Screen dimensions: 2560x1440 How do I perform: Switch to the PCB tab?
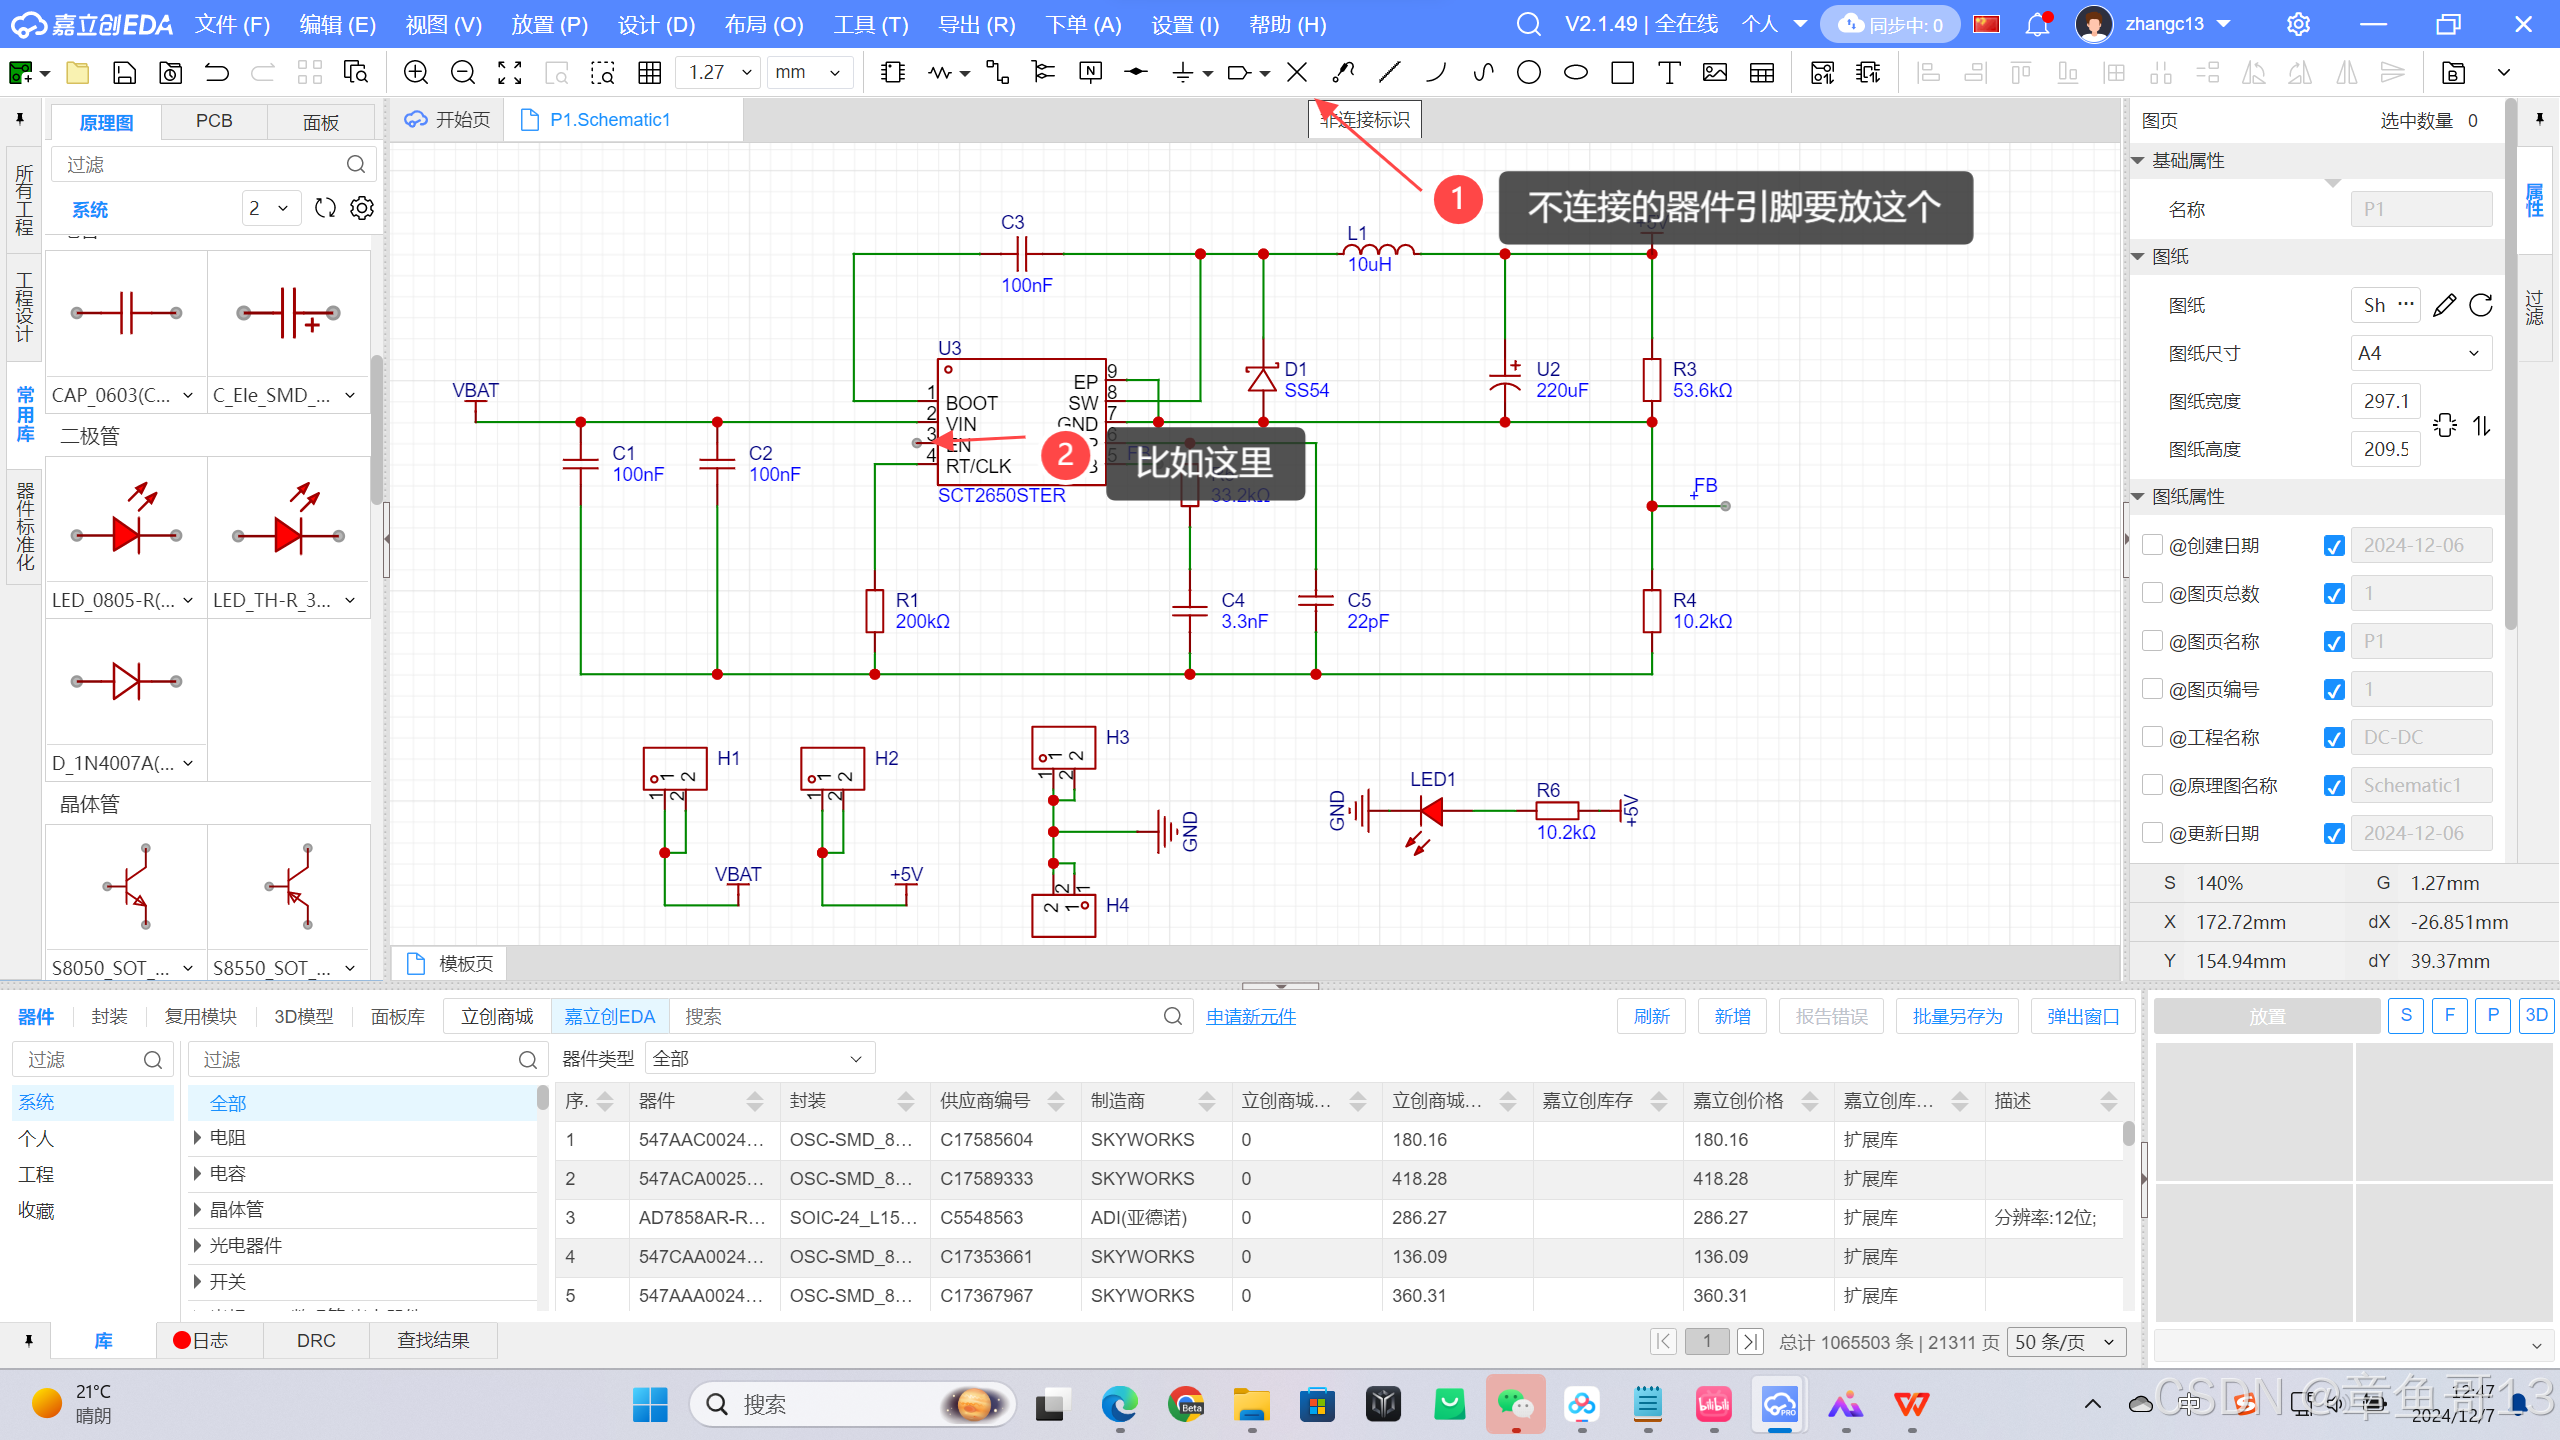213,121
